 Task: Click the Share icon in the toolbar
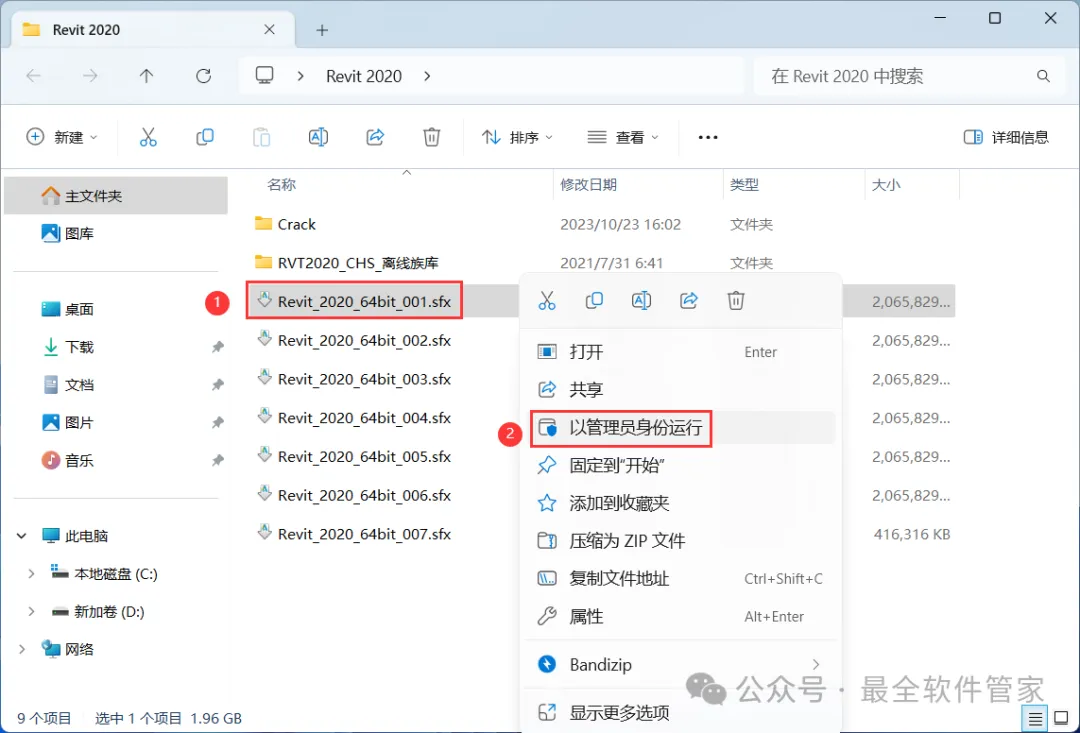tap(375, 137)
